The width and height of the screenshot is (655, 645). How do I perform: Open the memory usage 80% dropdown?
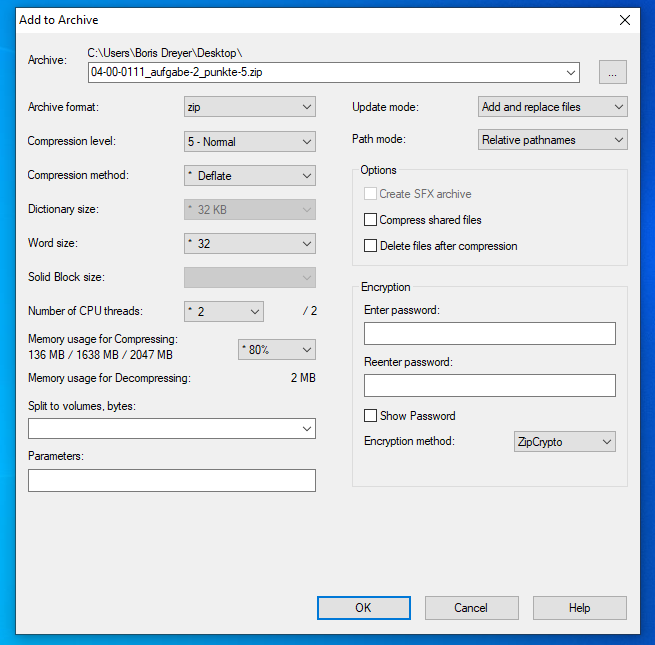276,349
